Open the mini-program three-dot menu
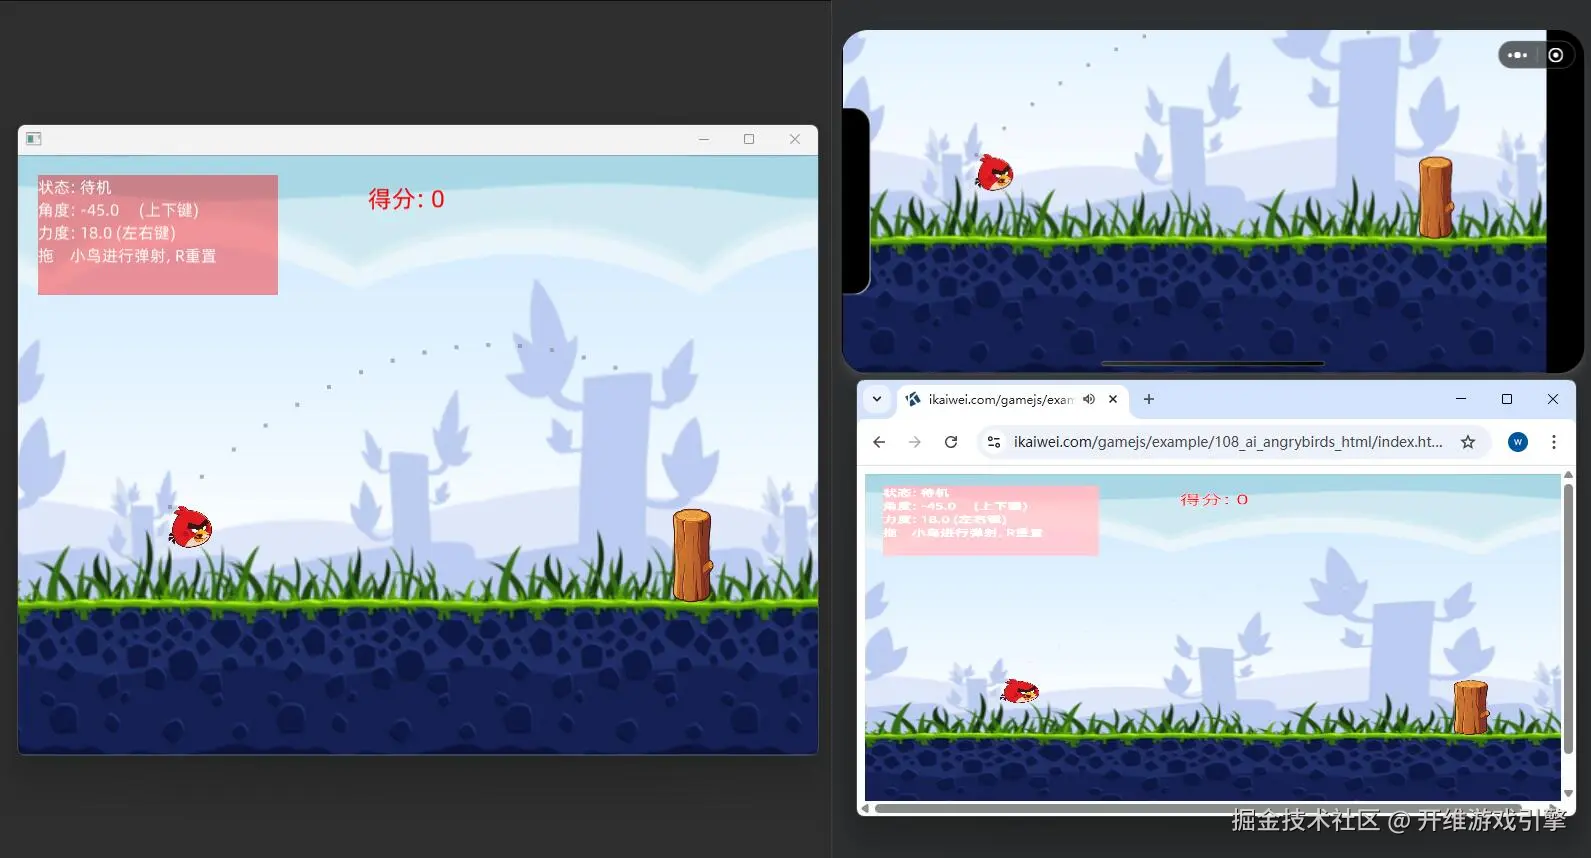 pos(1517,55)
